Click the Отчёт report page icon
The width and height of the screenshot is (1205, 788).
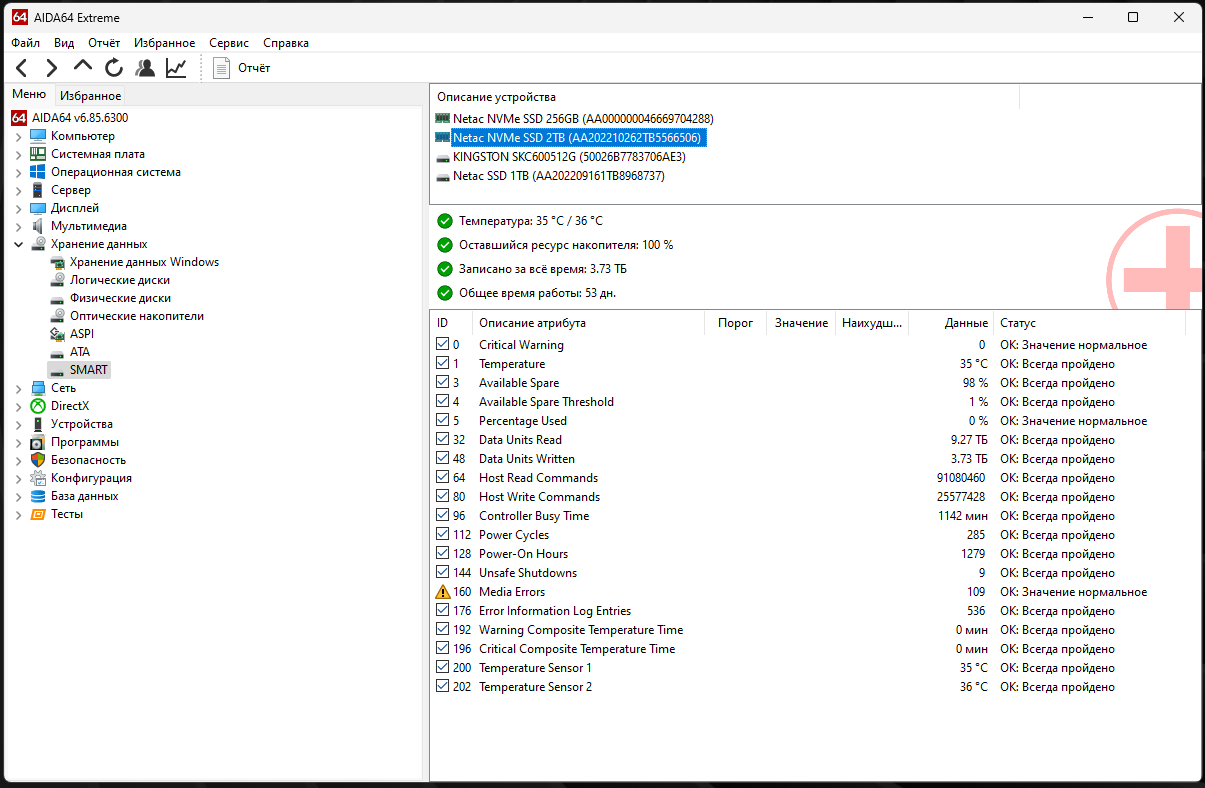pos(222,68)
